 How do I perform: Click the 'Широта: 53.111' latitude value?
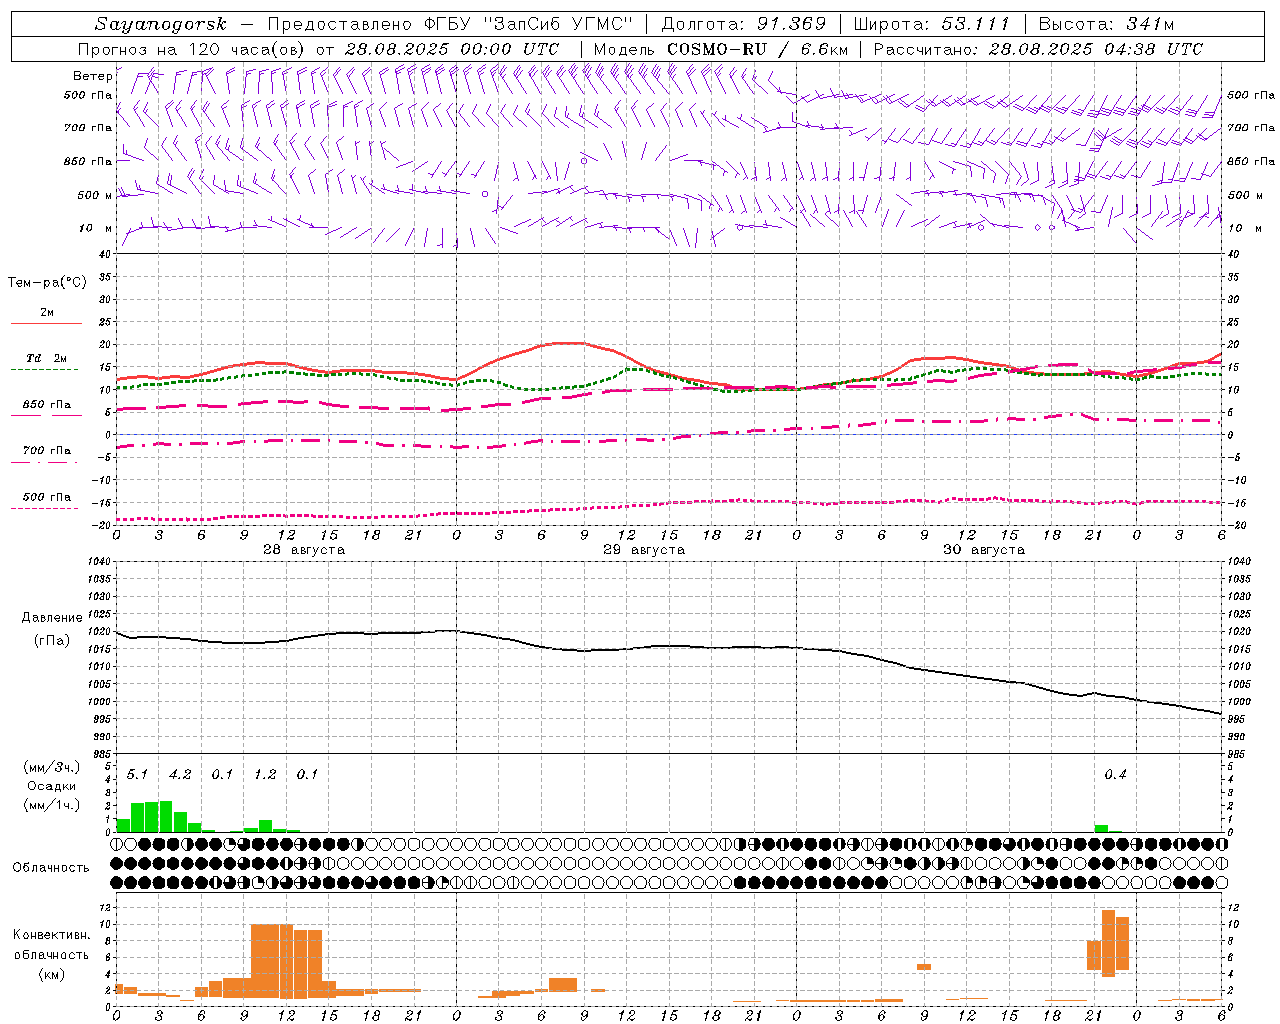(x=932, y=24)
